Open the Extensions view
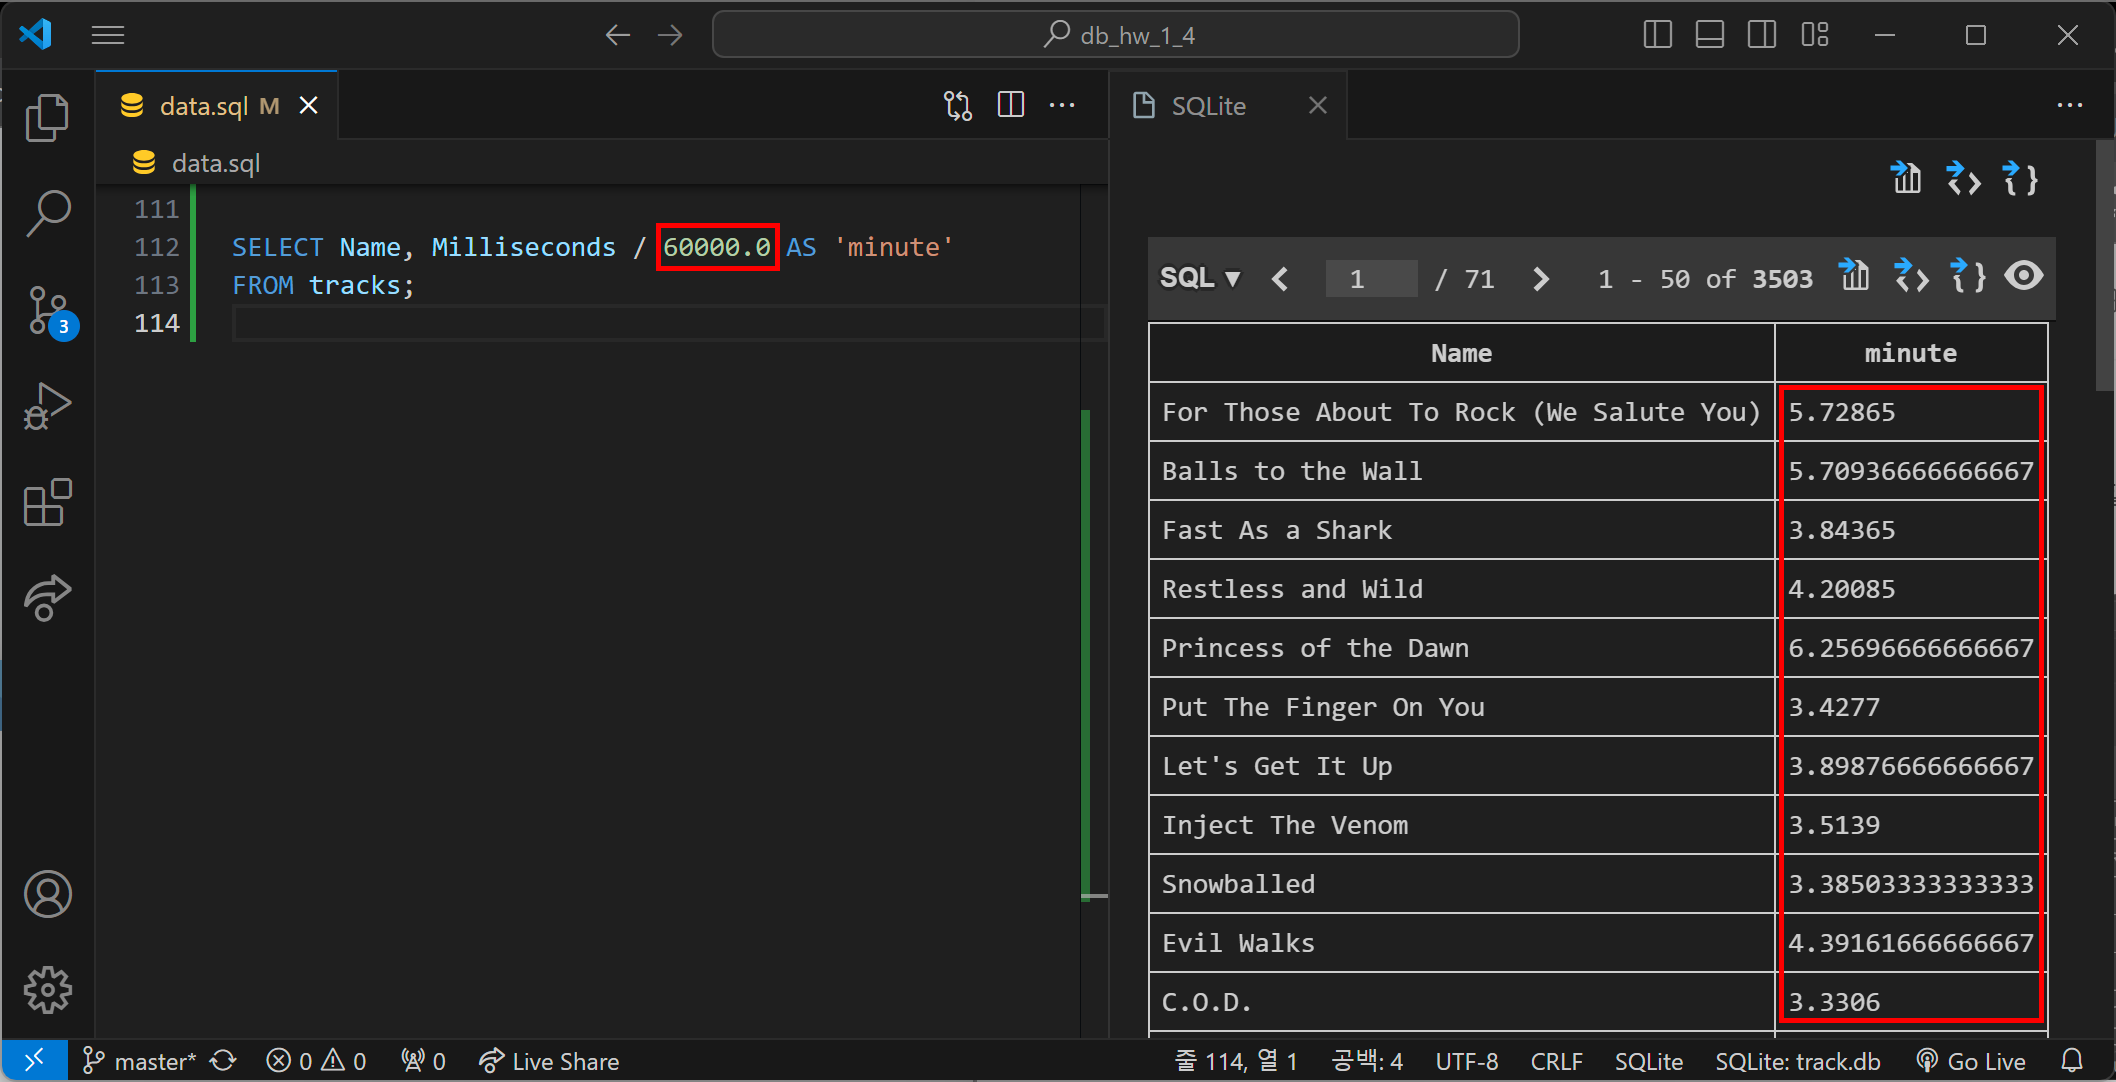2116x1082 pixels. click(x=47, y=502)
